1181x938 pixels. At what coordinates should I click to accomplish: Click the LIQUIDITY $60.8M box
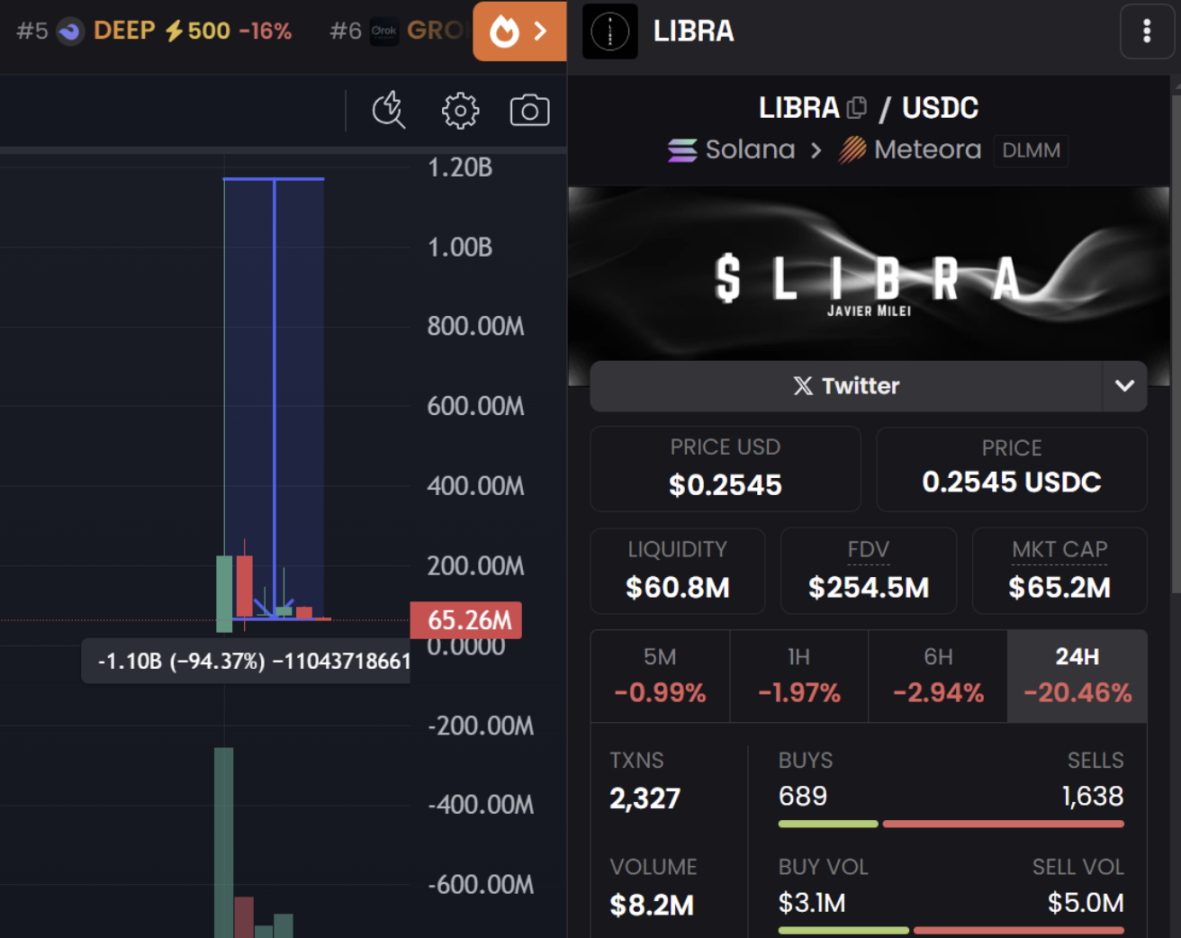coord(677,571)
